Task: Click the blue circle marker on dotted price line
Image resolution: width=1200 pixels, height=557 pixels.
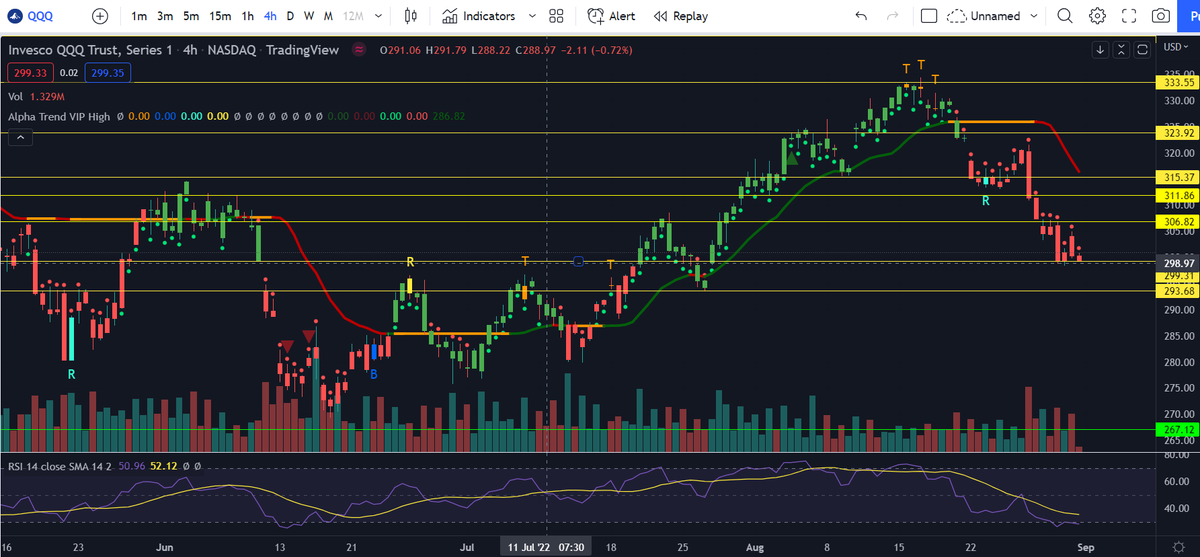Action: 579,262
